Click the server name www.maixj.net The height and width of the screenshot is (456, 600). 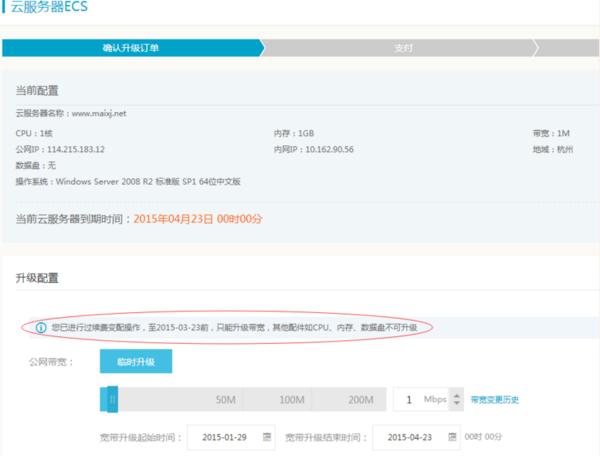[x=99, y=113]
